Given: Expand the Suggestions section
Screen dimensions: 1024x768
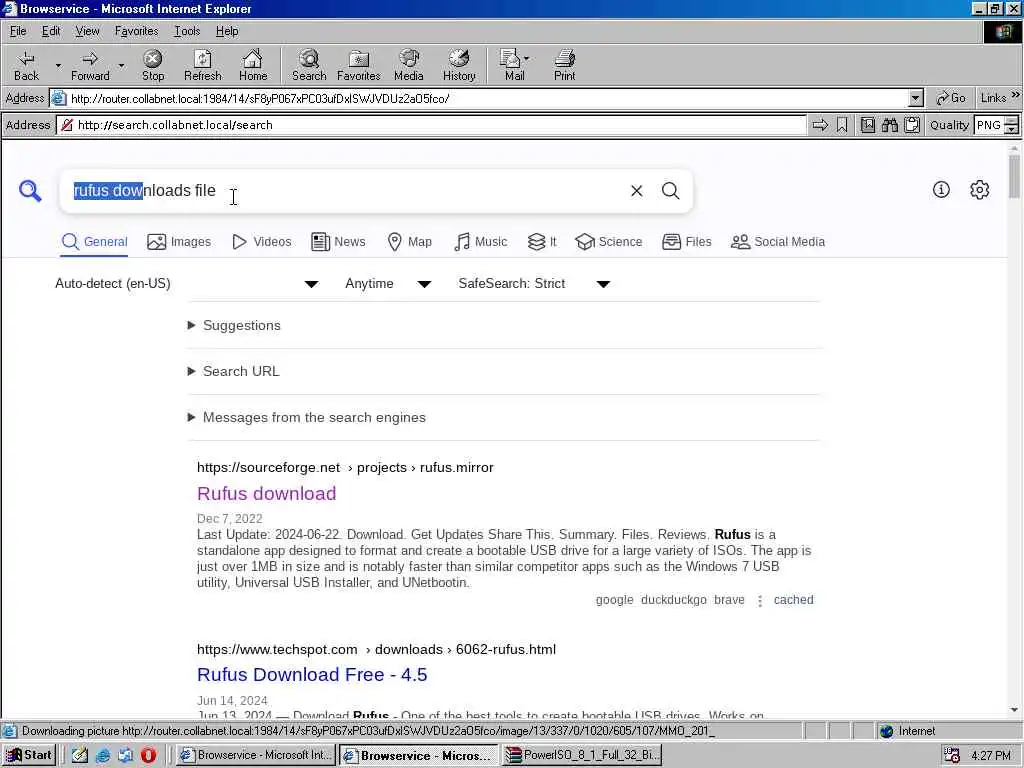Looking at the screenshot, I should 234,325.
